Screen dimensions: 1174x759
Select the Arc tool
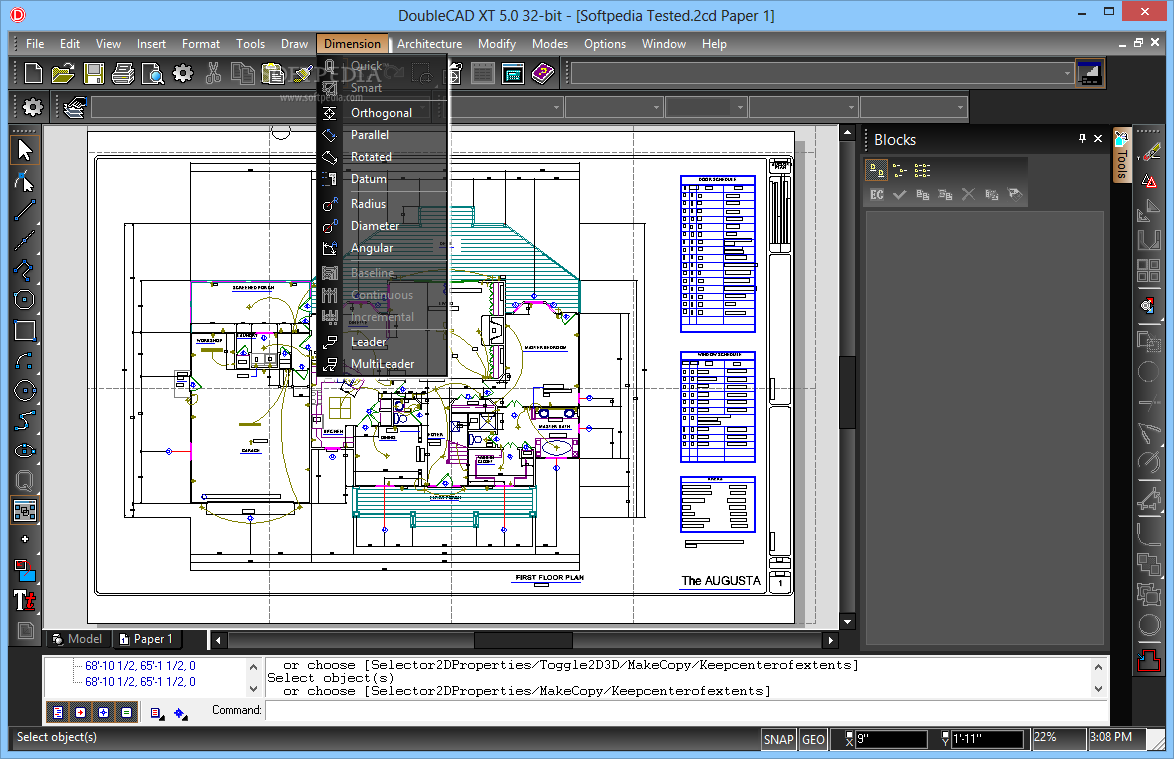[x=25, y=360]
